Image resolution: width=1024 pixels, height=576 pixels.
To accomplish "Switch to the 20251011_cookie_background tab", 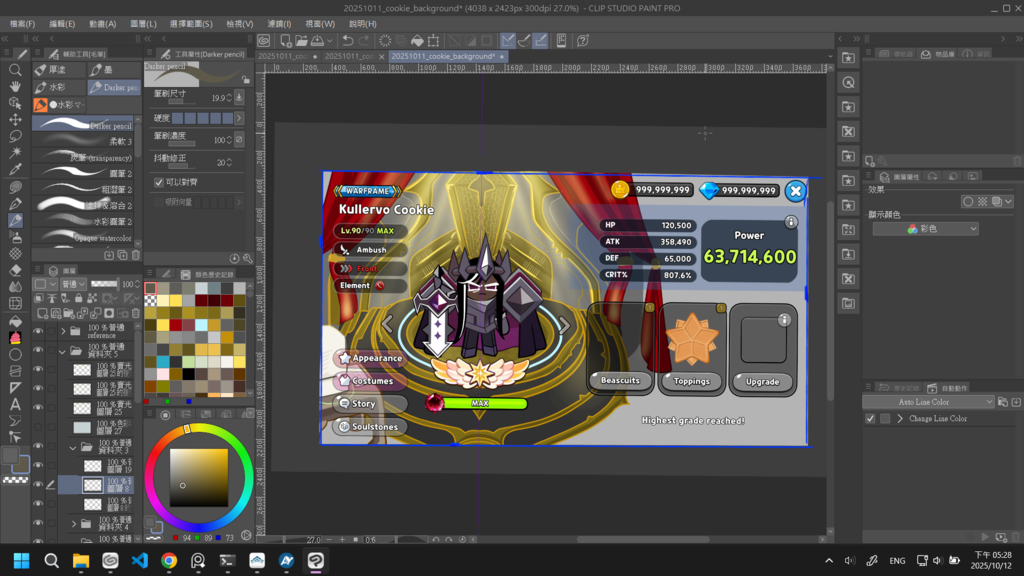I will [x=443, y=57].
